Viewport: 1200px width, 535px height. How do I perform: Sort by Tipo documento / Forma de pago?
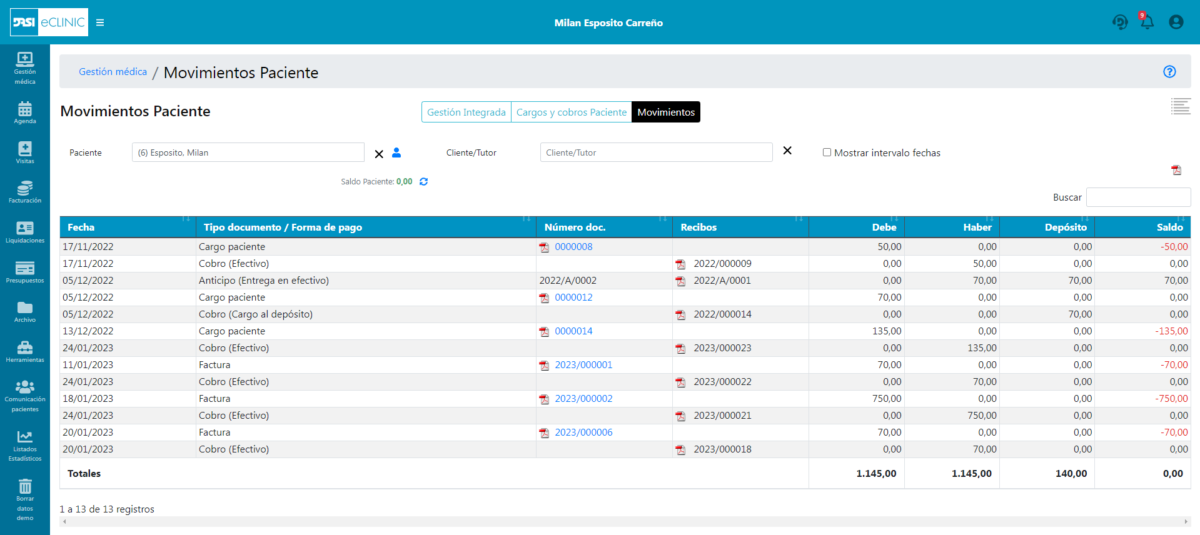click(x=366, y=227)
